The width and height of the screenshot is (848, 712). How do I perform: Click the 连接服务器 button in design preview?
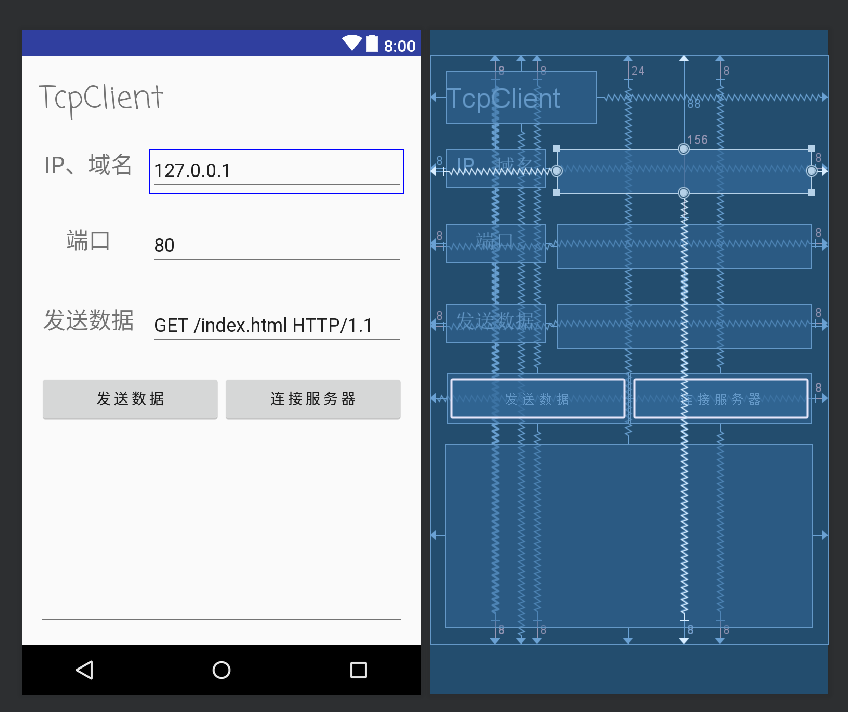(x=313, y=399)
